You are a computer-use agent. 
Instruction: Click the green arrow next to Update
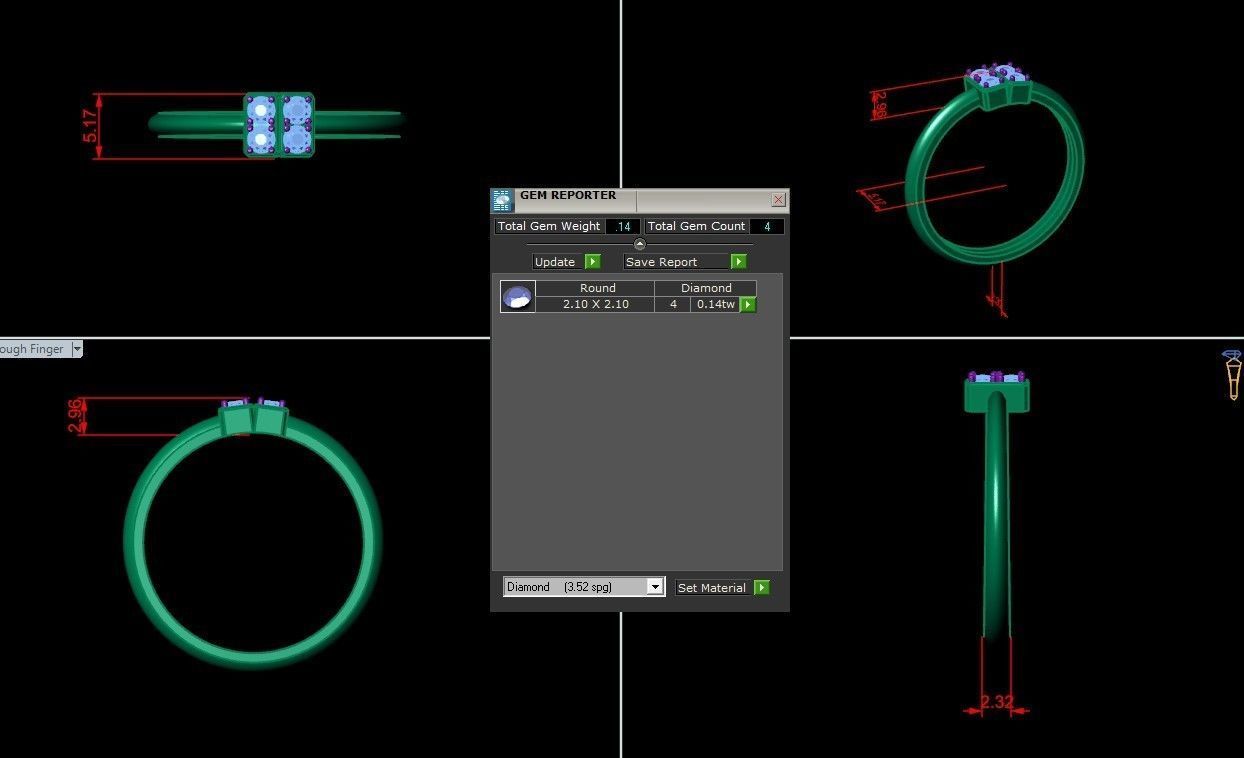click(x=592, y=262)
